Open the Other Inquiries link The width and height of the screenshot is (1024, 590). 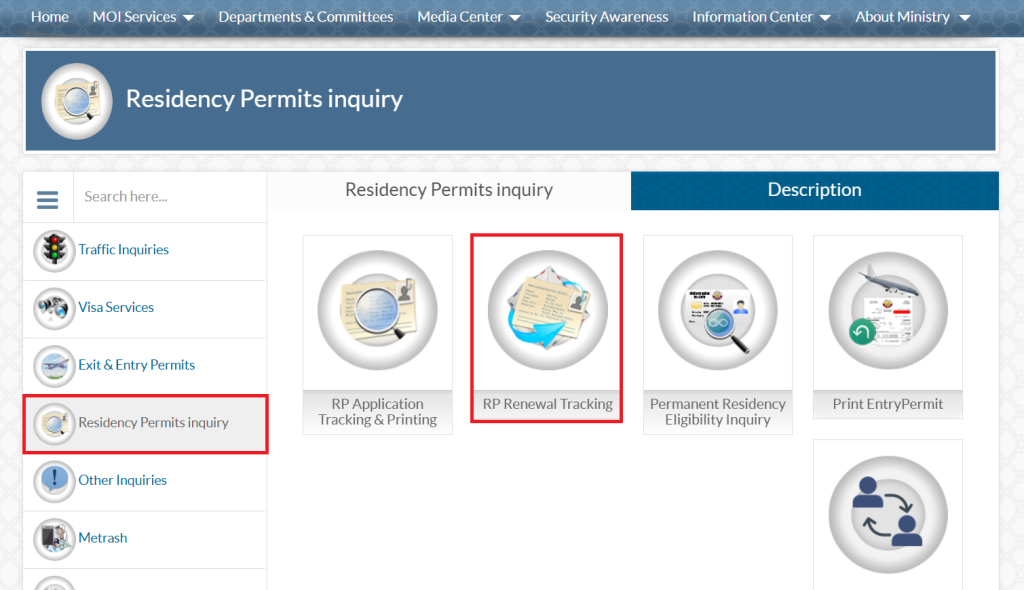pyautogui.click(x=123, y=480)
